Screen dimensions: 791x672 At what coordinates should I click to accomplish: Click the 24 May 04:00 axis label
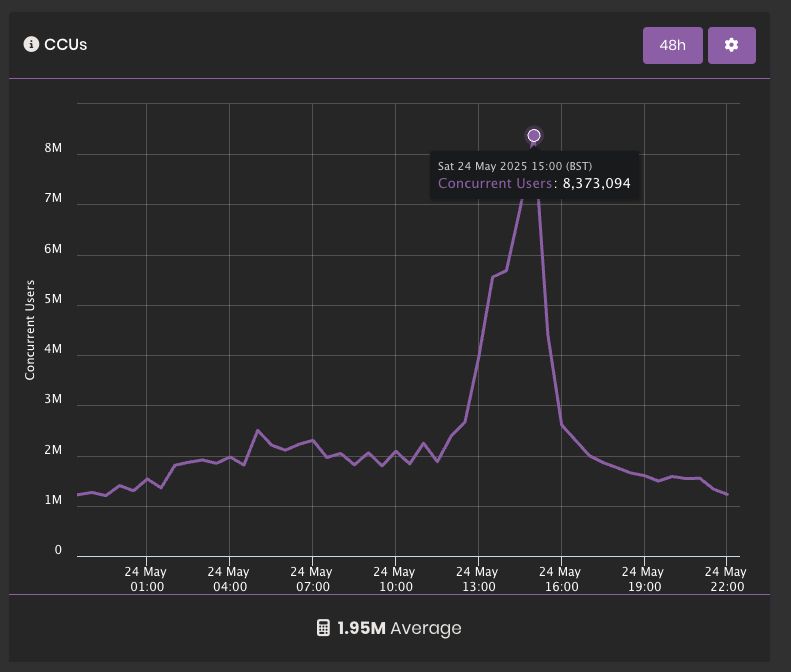pyautogui.click(x=229, y=579)
